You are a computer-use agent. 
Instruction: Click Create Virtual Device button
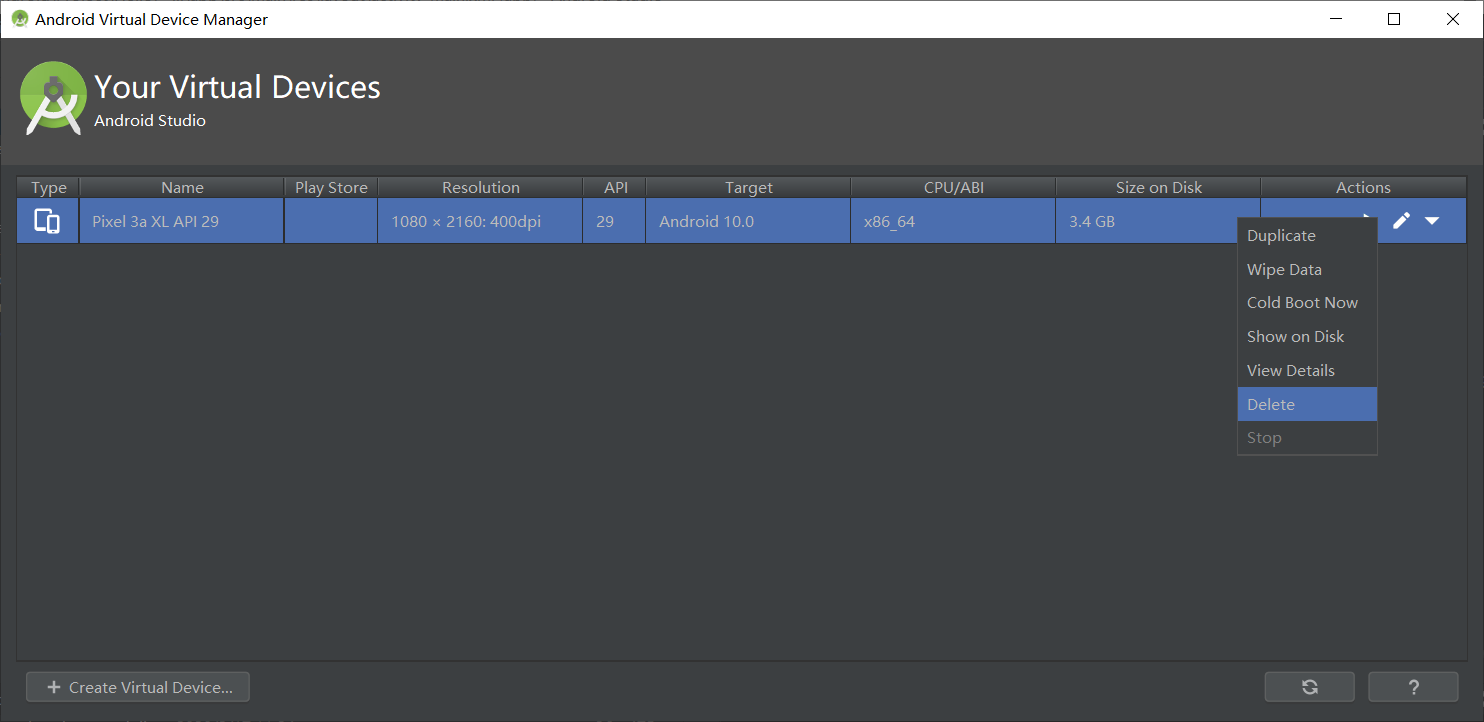pyautogui.click(x=138, y=687)
